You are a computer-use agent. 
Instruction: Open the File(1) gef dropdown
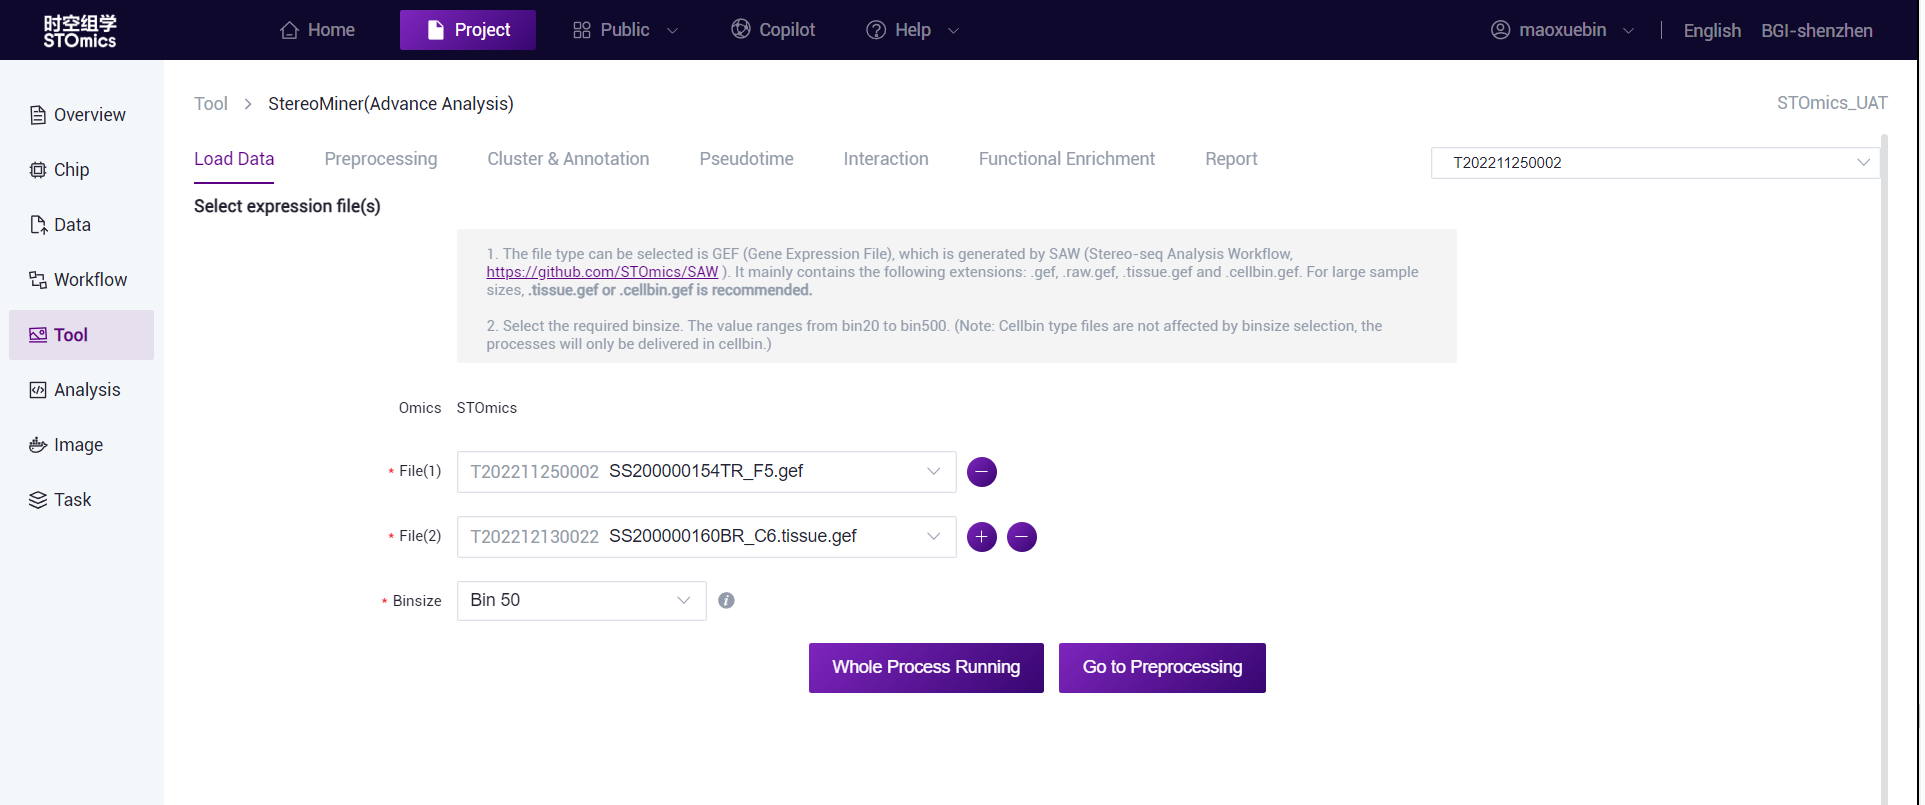click(706, 472)
